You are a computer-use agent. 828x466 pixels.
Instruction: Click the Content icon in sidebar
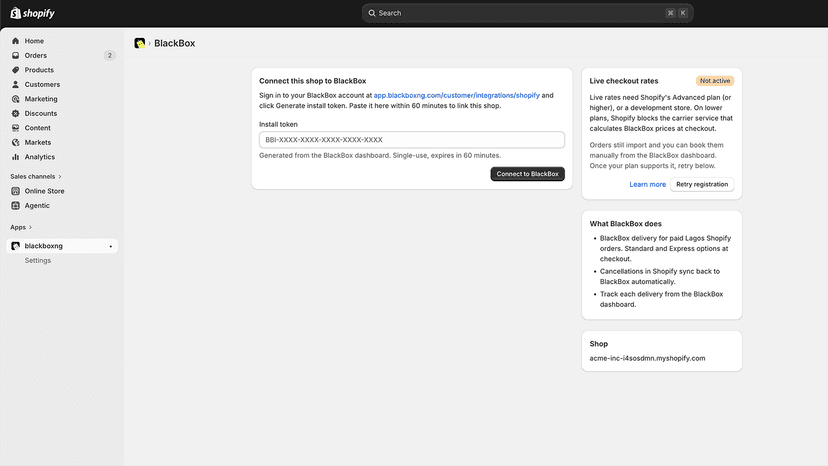(15, 128)
